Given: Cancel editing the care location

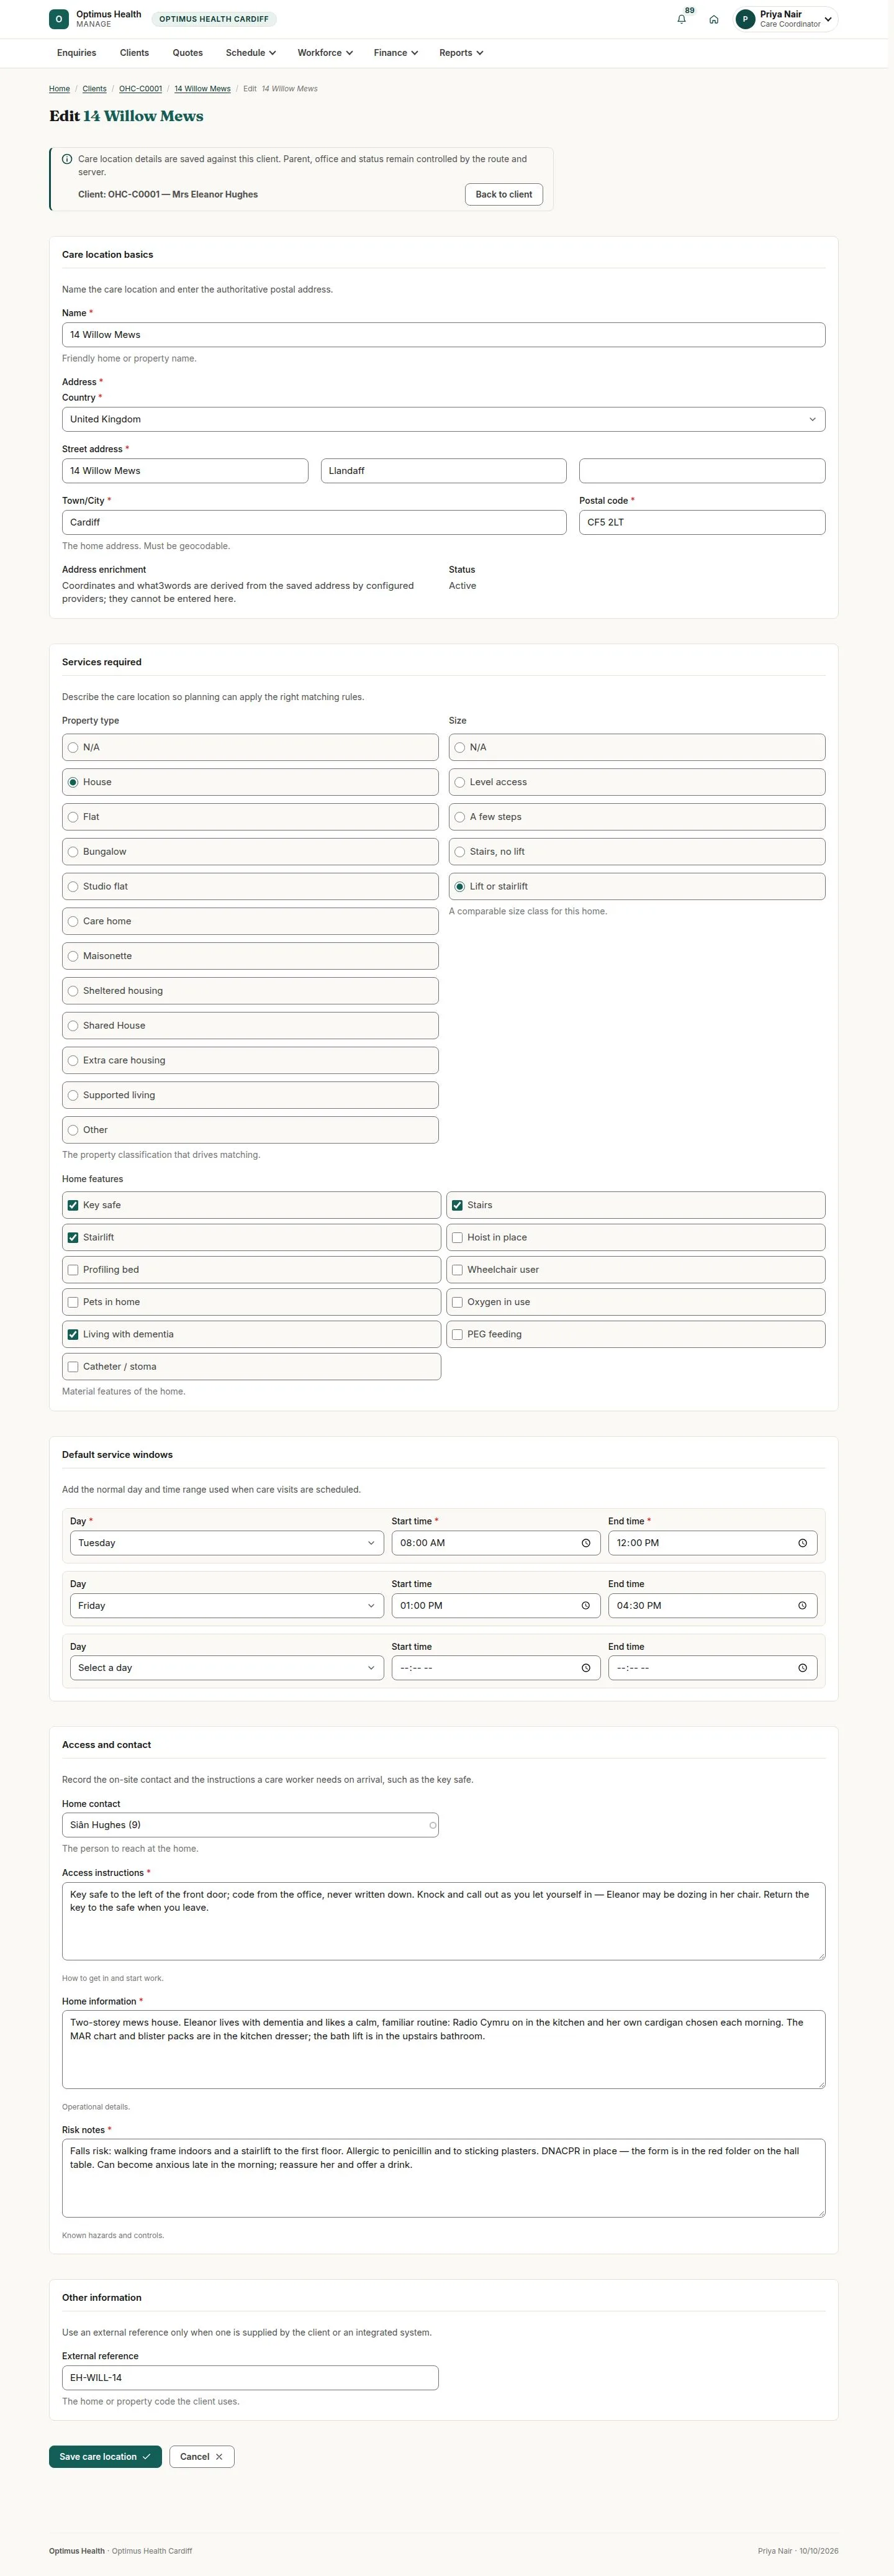Looking at the screenshot, I should pos(202,2457).
